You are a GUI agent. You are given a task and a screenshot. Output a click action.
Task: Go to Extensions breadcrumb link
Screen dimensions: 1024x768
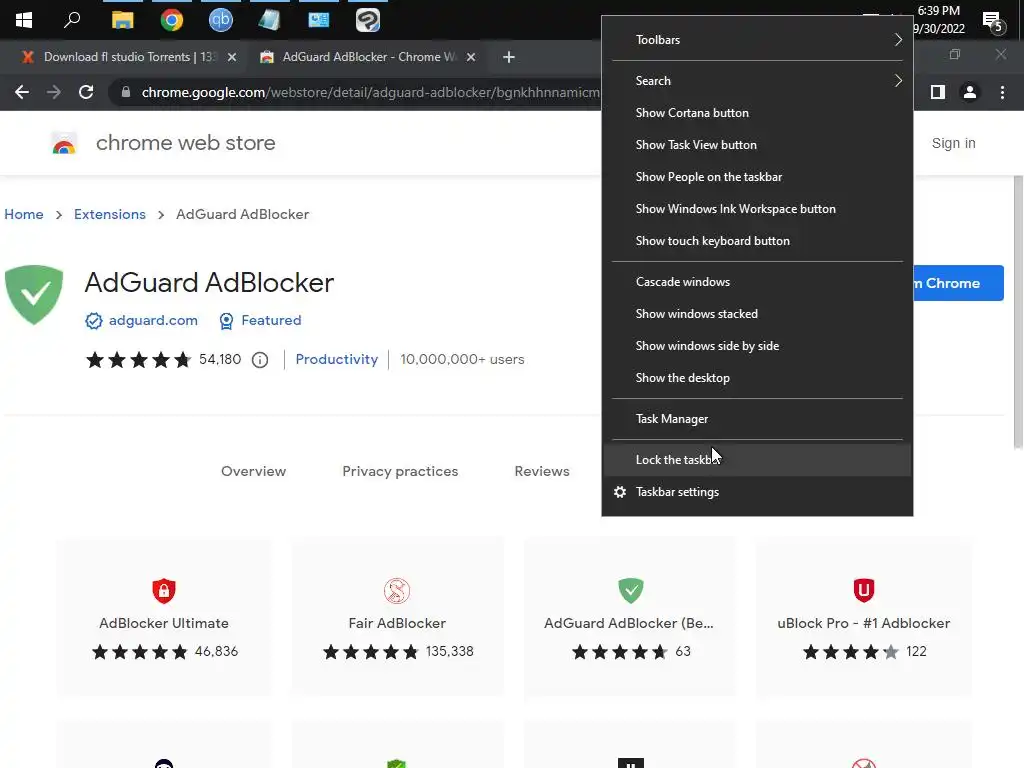click(x=110, y=214)
